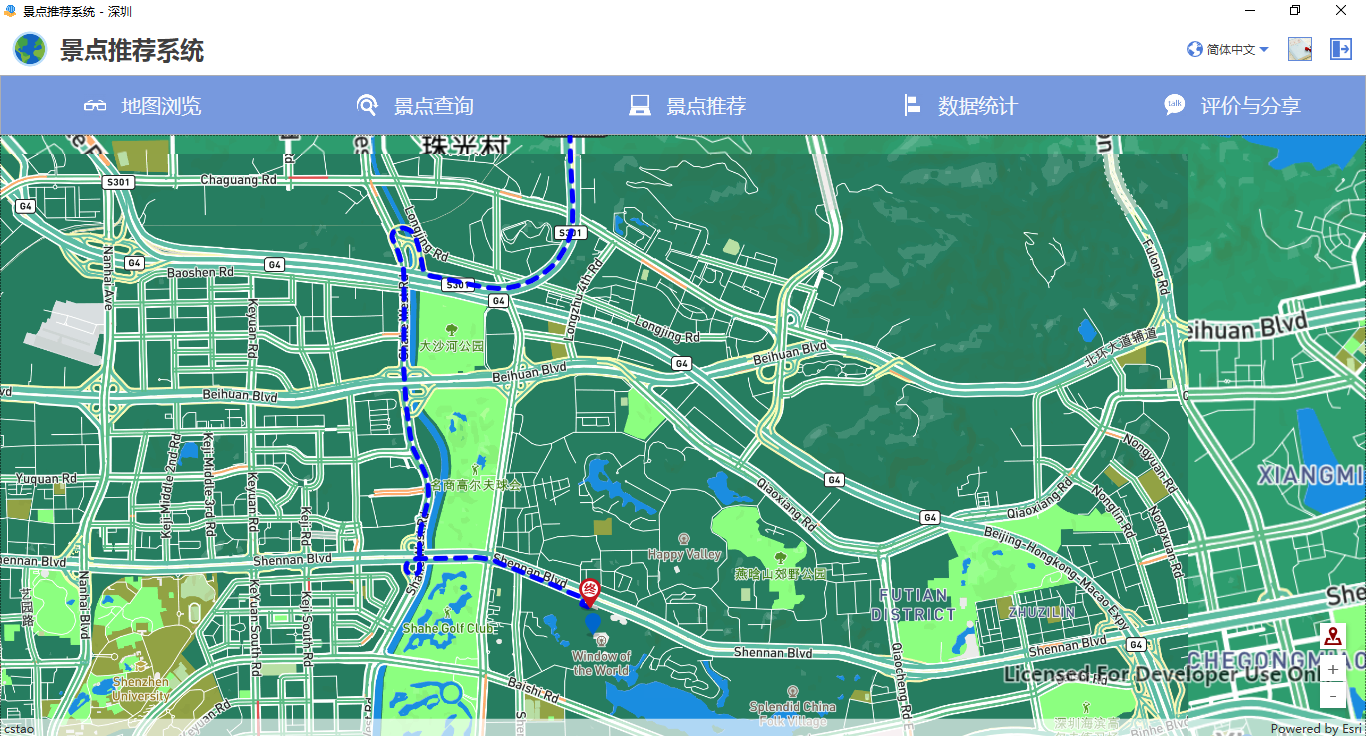Click the S301 road shield near Chaguang Rd

pyautogui.click(x=119, y=182)
